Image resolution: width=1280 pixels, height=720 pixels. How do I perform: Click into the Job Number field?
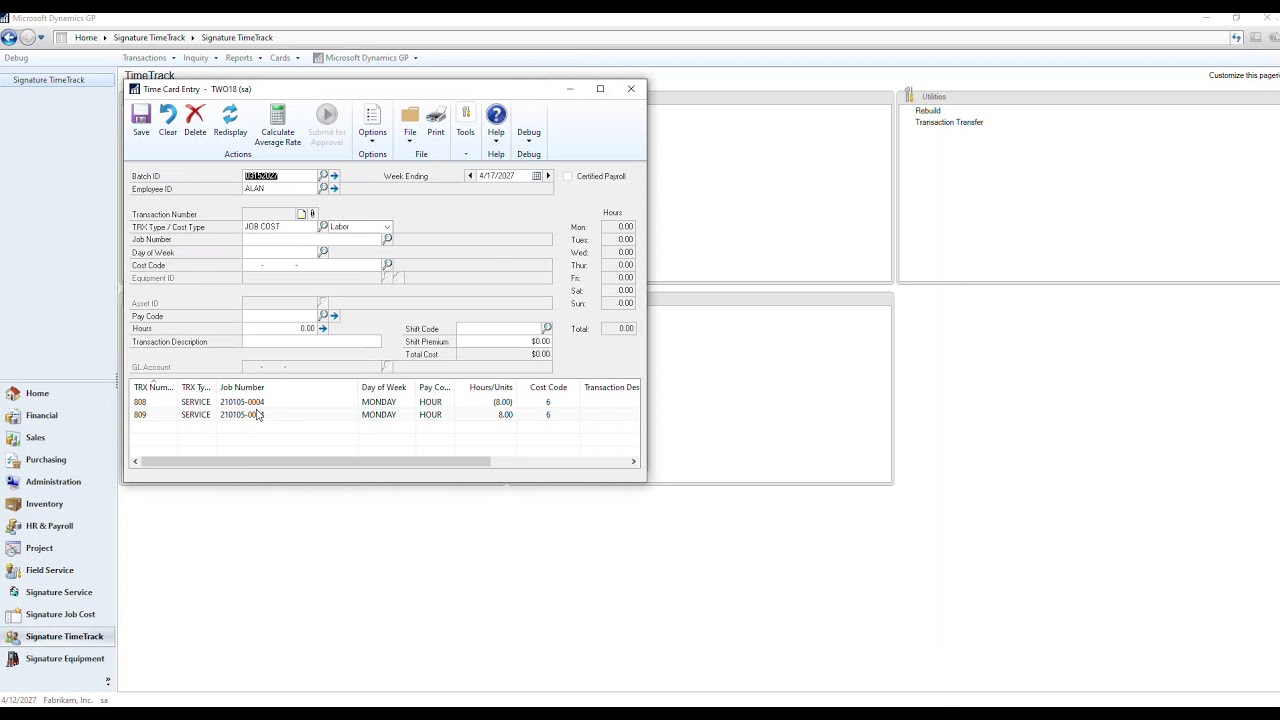click(312, 240)
